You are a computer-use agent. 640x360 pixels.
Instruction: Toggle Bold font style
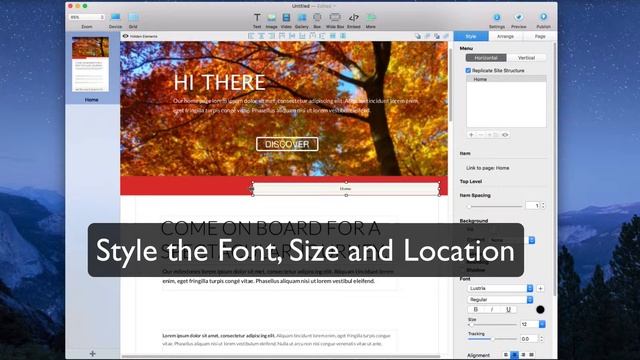point(476,309)
